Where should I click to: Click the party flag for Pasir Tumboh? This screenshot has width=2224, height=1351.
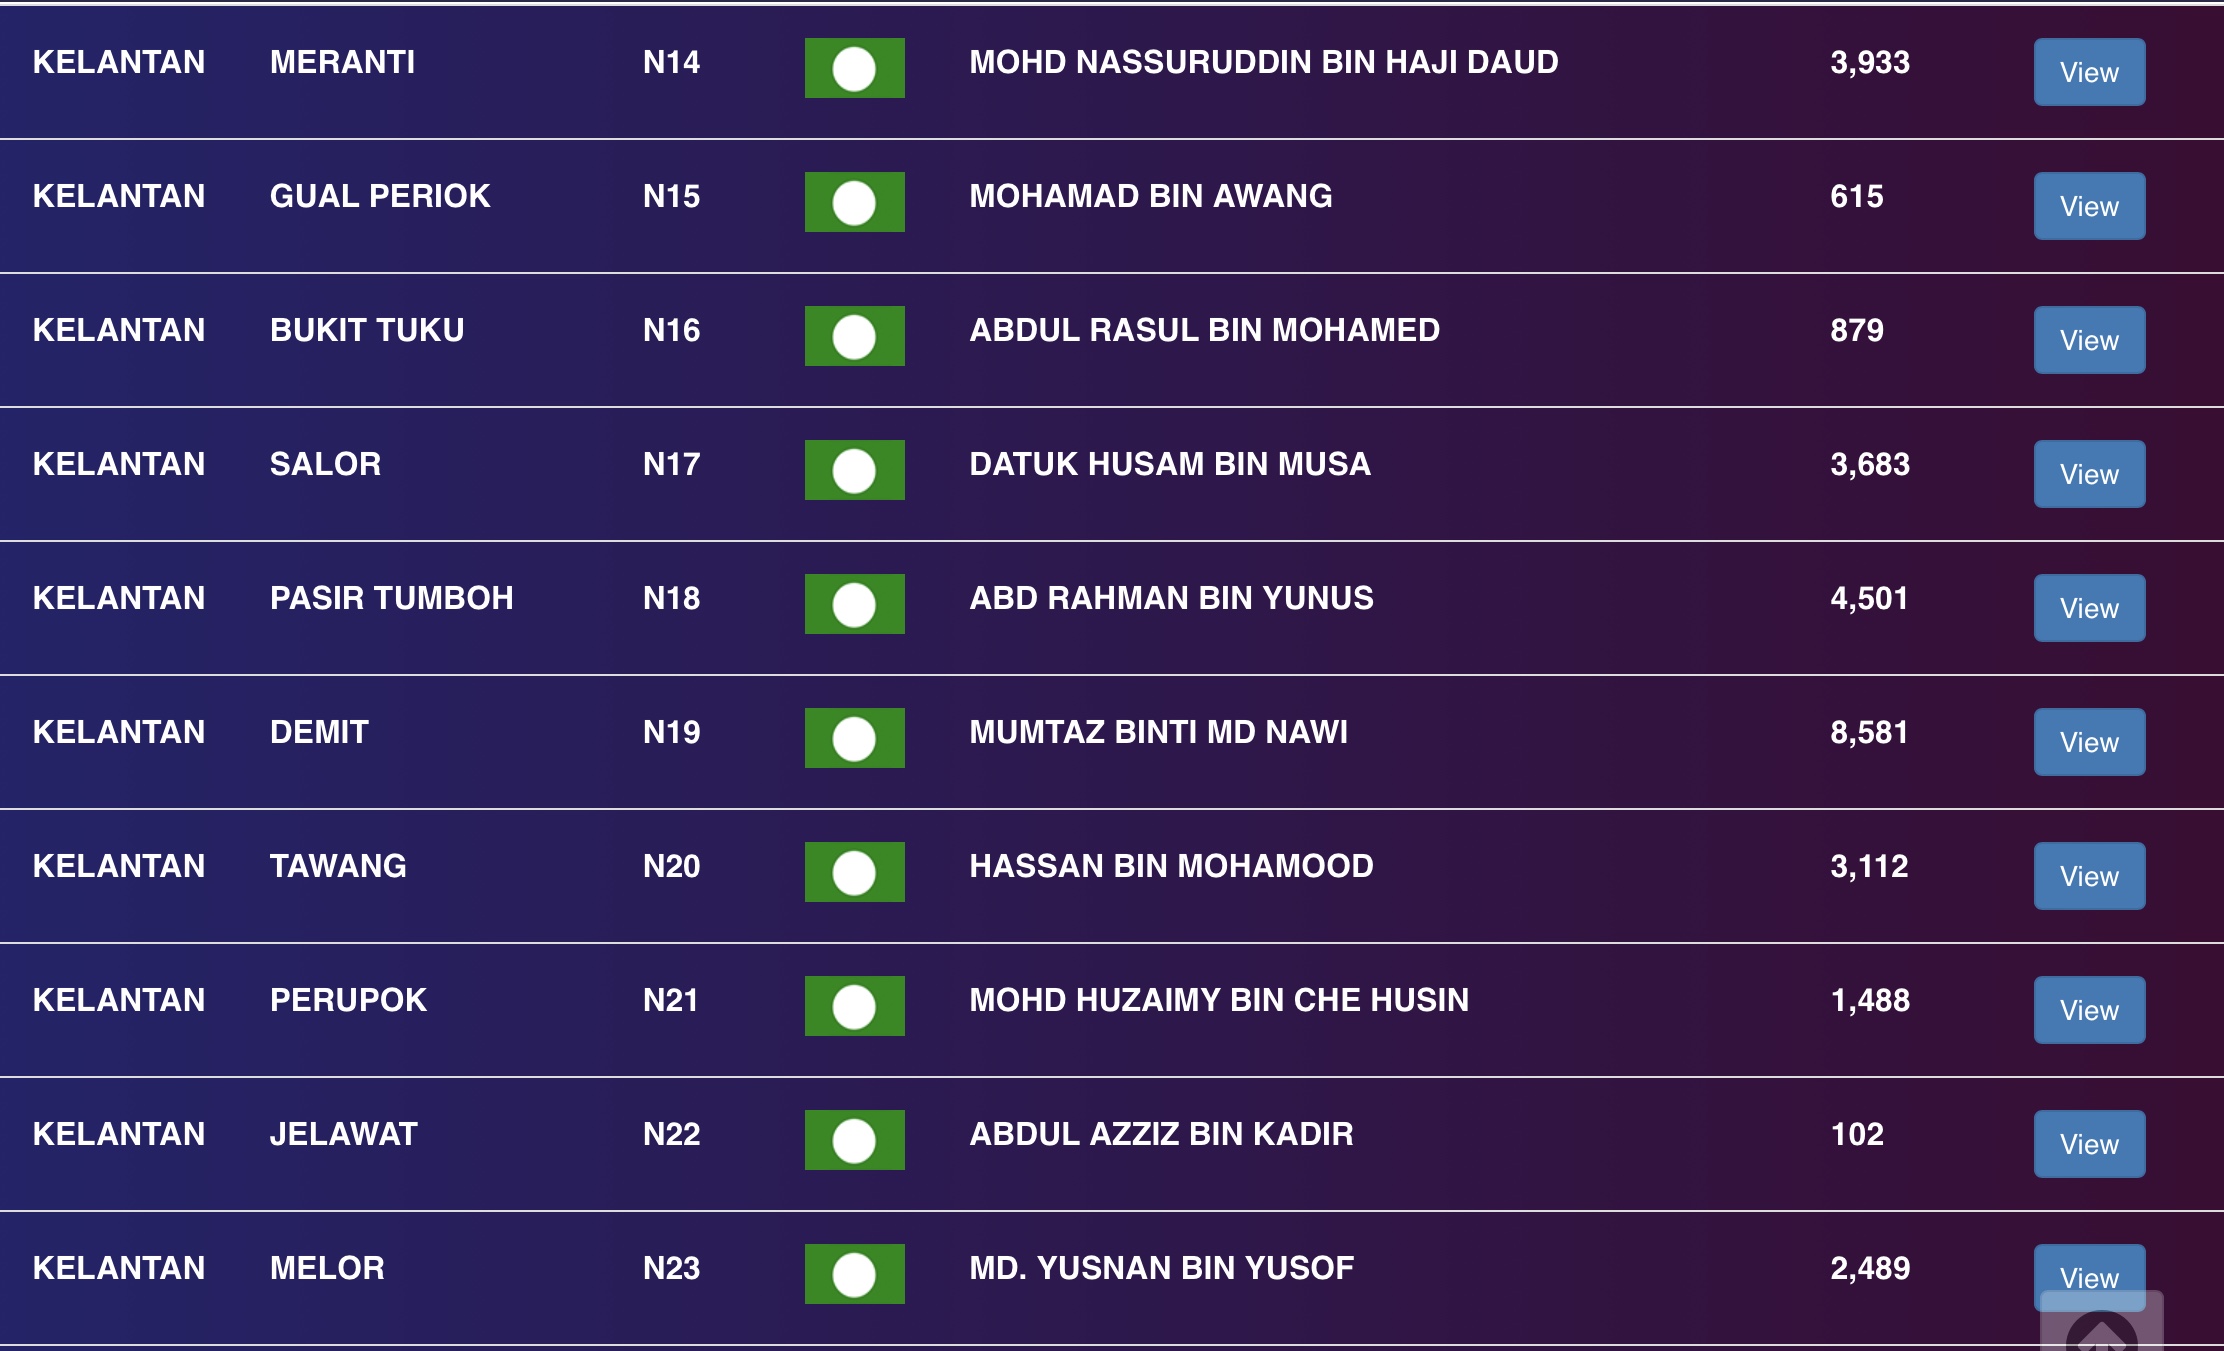[x=854, y=604]
